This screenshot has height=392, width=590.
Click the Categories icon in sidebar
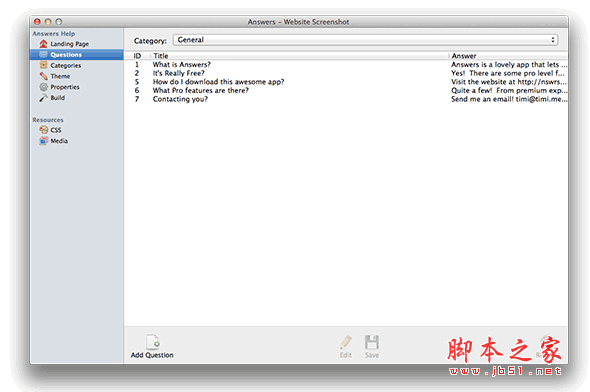tap(44, 65)
